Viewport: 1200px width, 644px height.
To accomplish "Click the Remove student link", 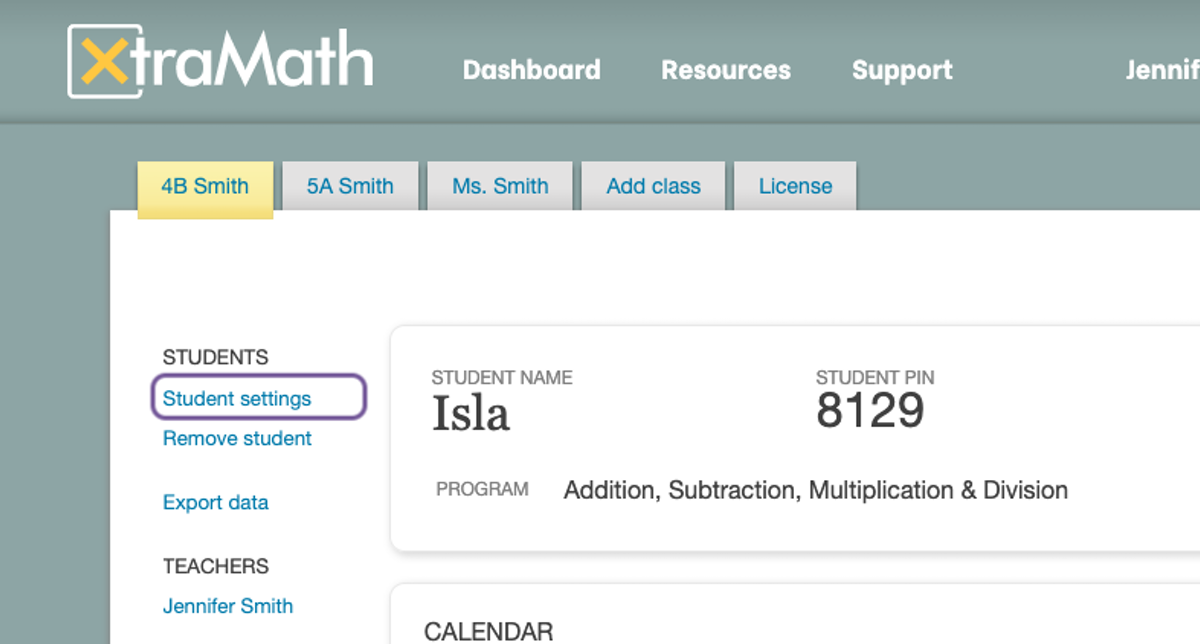I will pos(237,438).
